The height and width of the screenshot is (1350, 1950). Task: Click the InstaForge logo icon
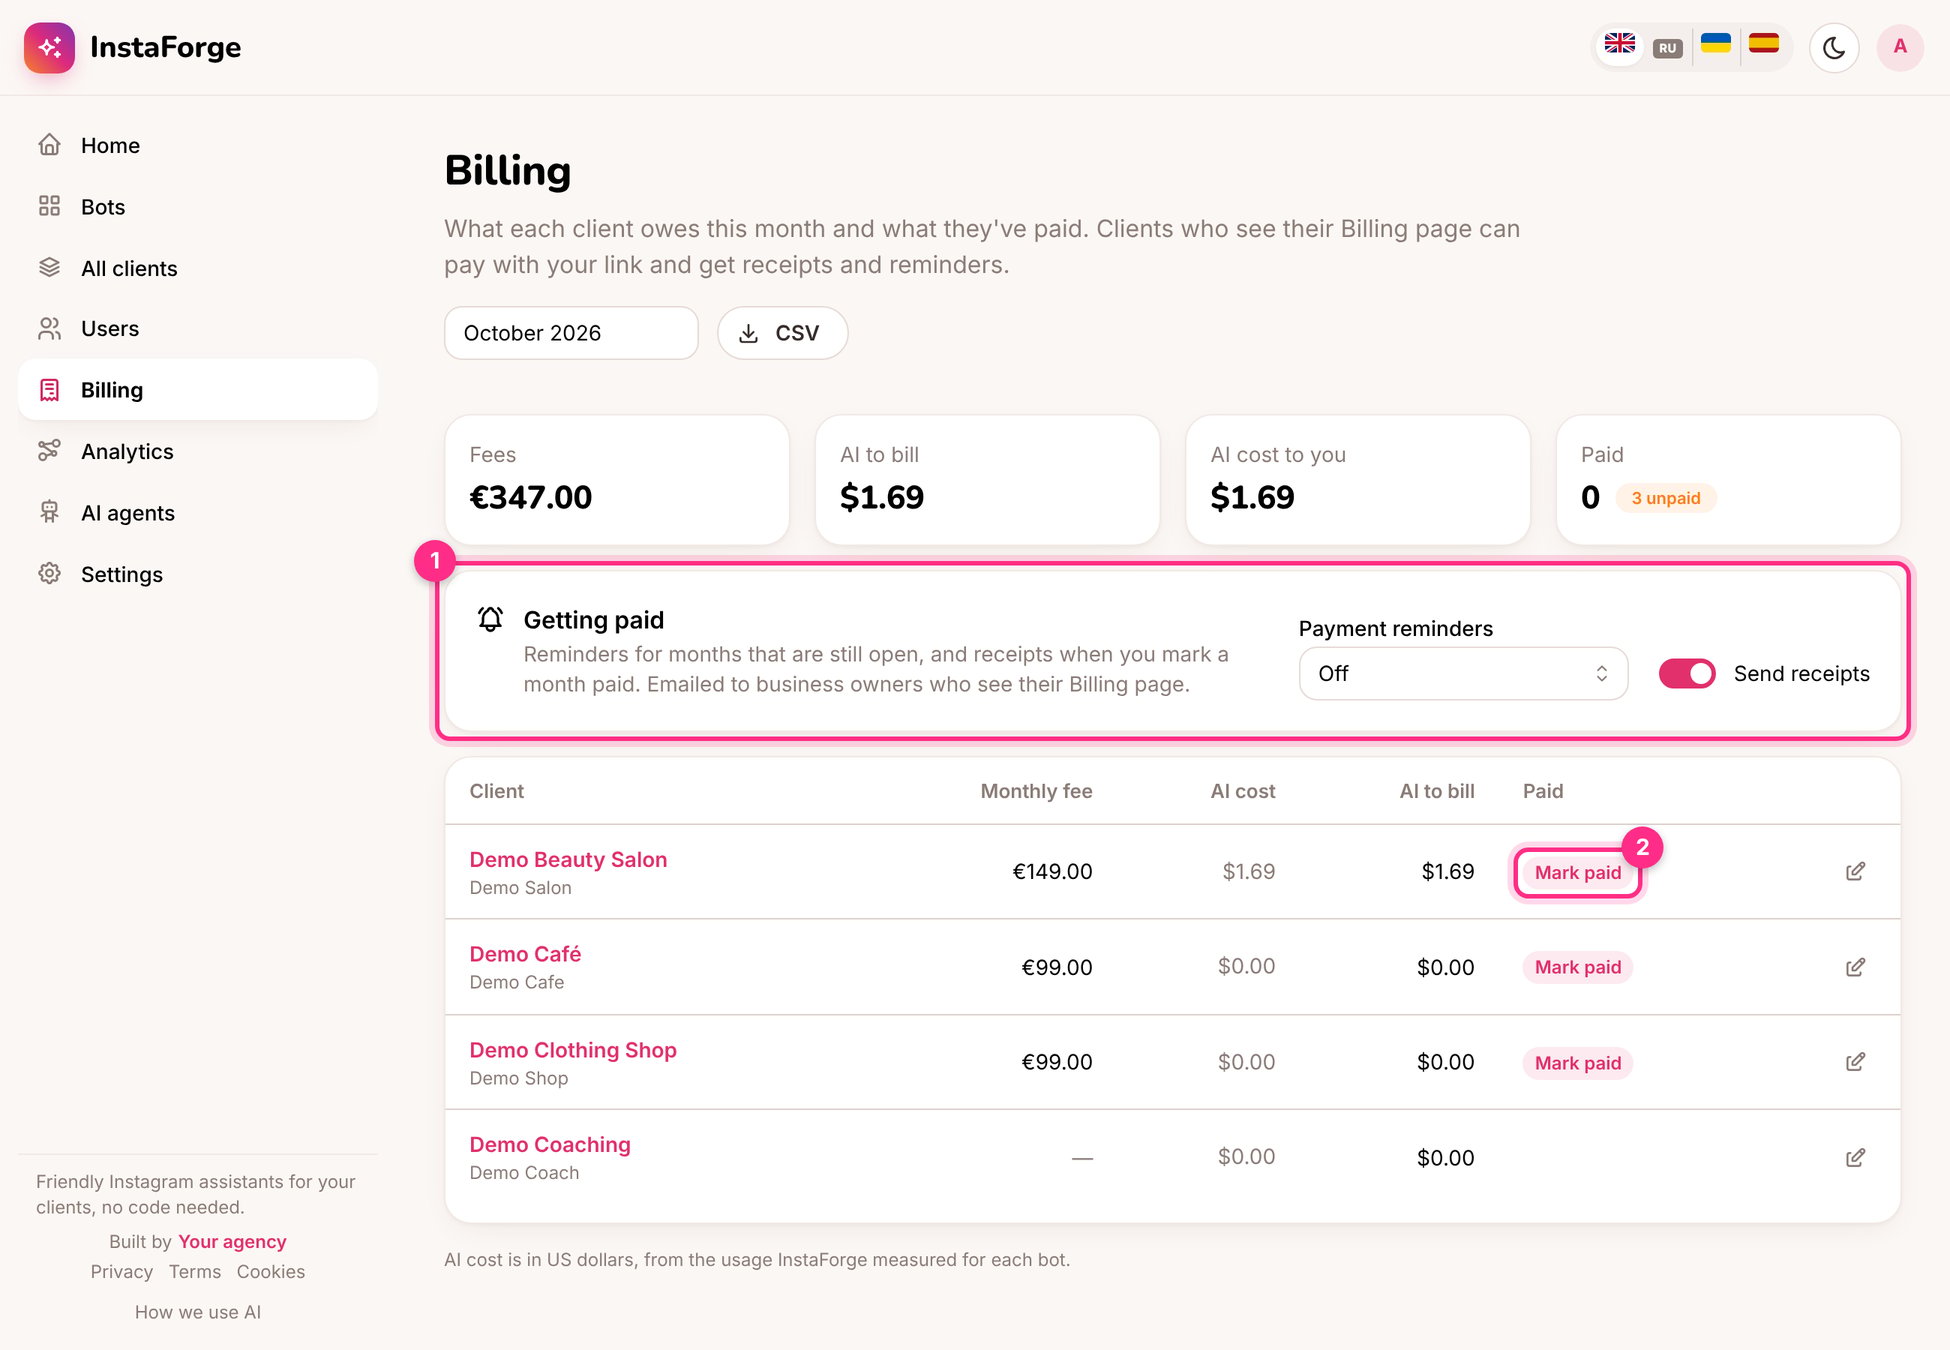pos(49,47)
